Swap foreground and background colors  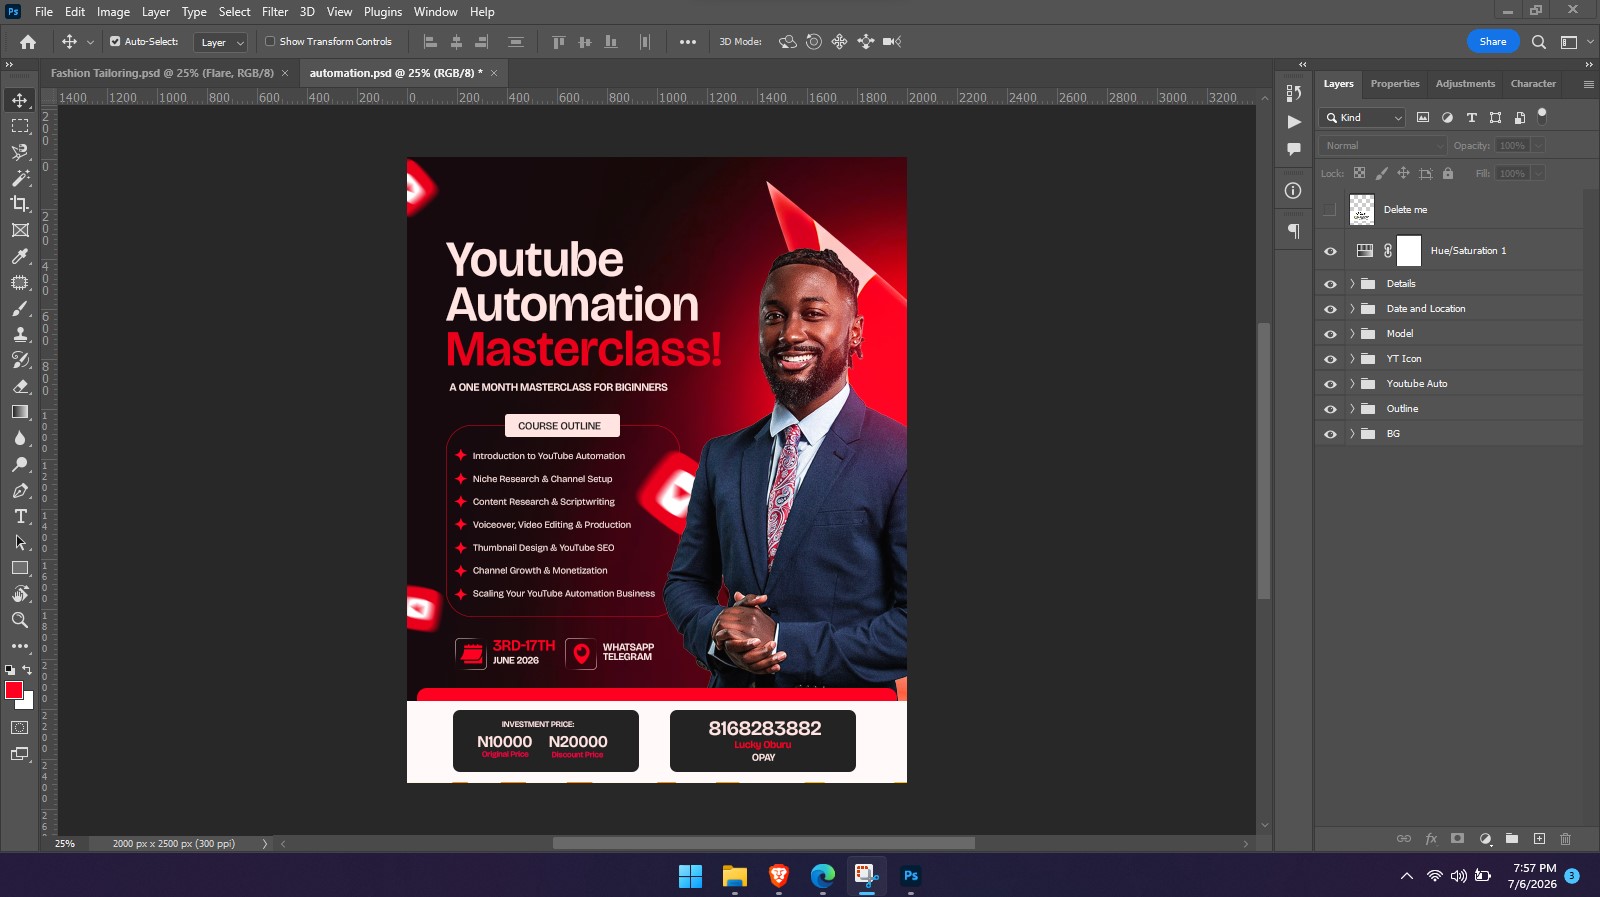[27, 670]
